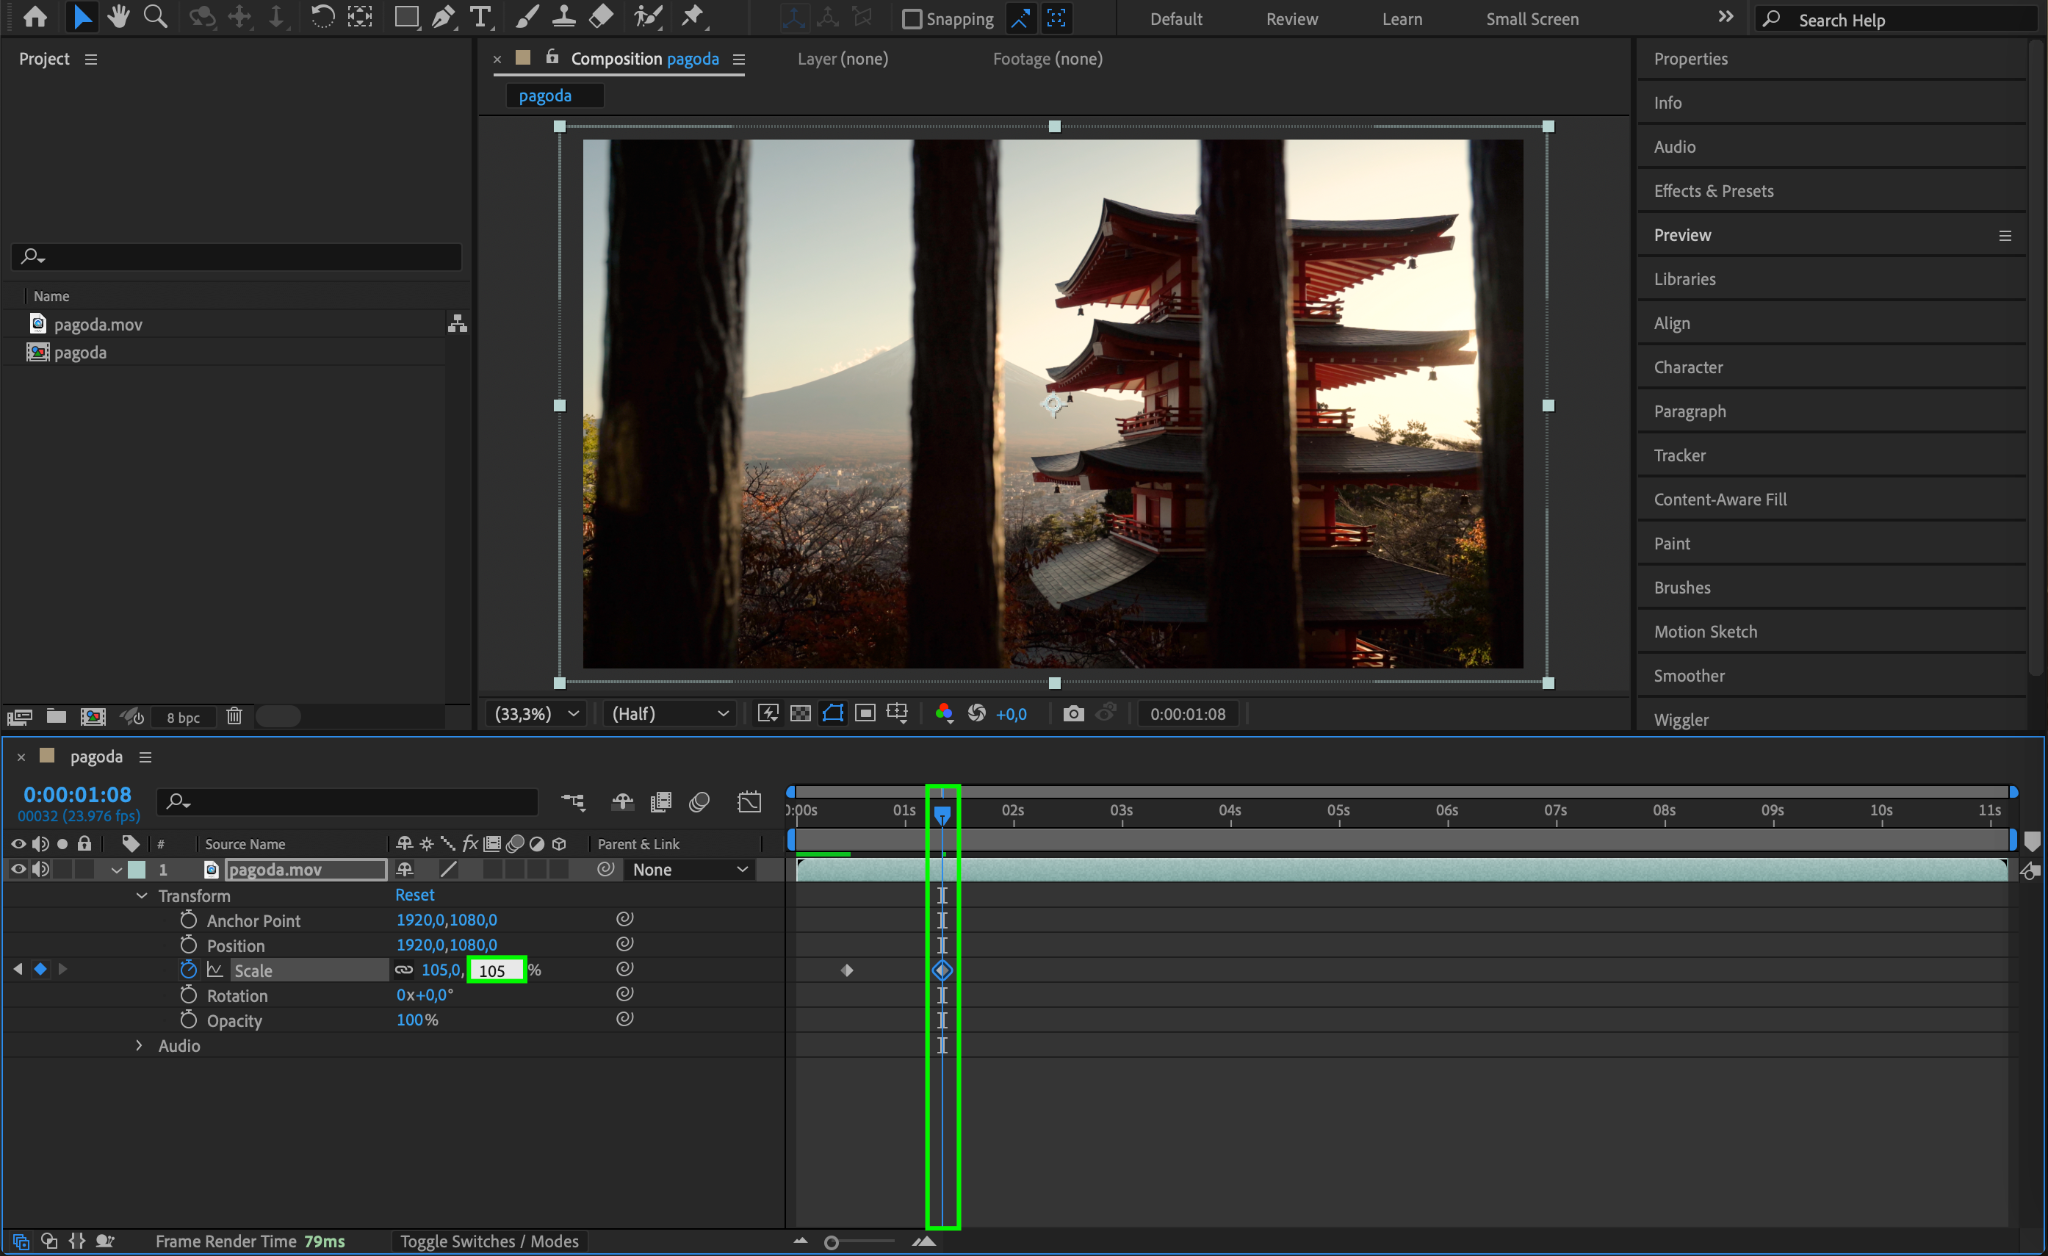The height and width of the screenshot is (1256, 2048).
Task: Pick the Horizontal Type tool
Action: [x=480, y=16]
